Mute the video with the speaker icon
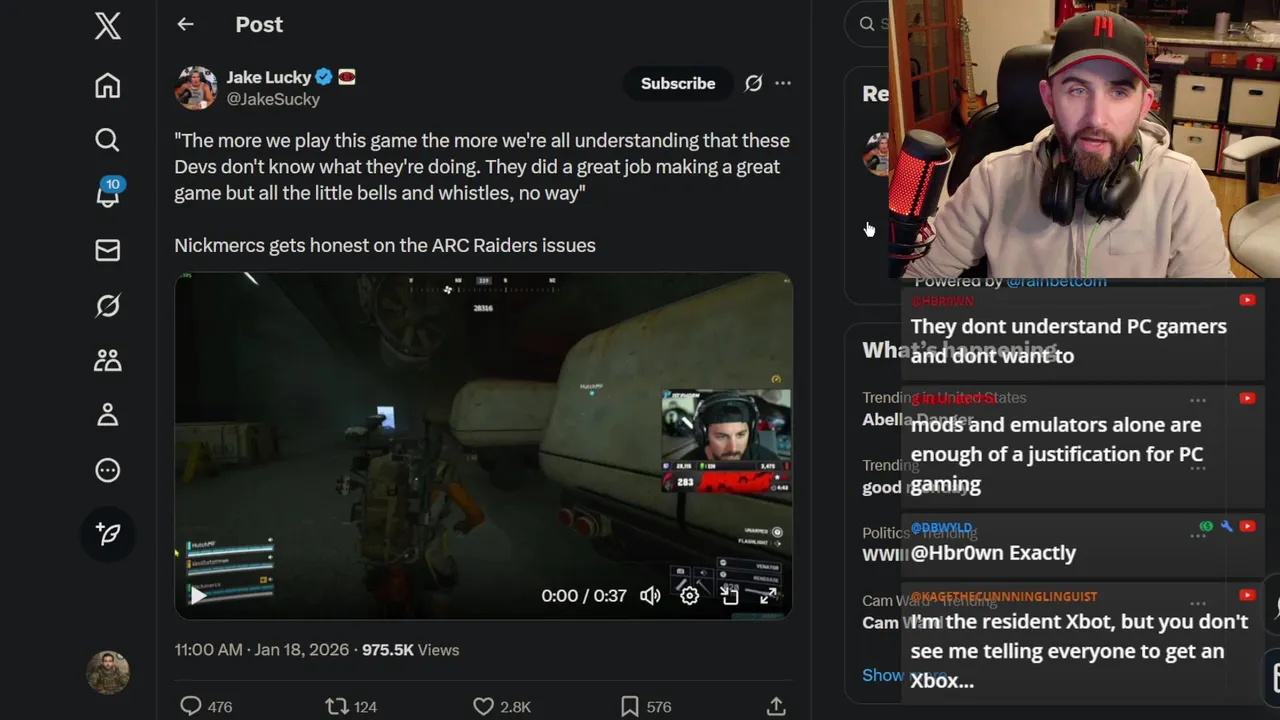 [650, 596]
